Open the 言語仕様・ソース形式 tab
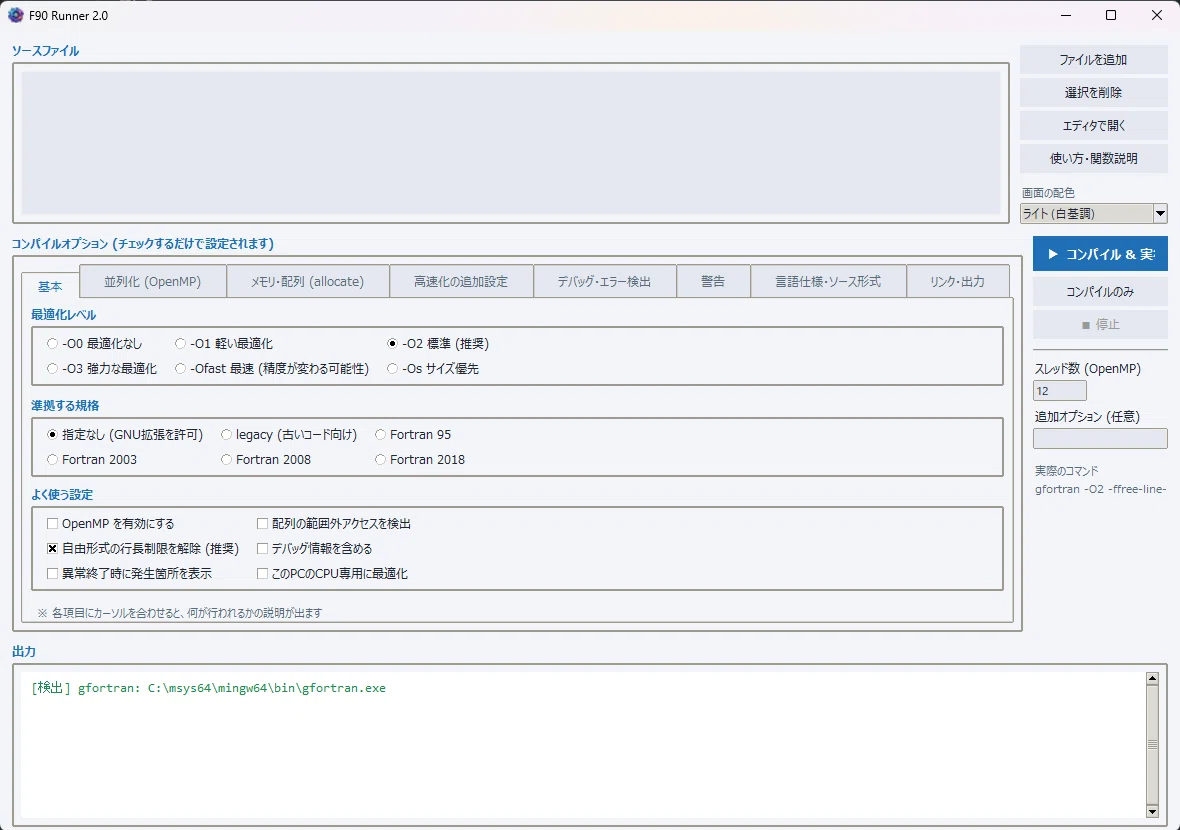The width and height of the screenshot is (1180, 830). tap(828, 281)
